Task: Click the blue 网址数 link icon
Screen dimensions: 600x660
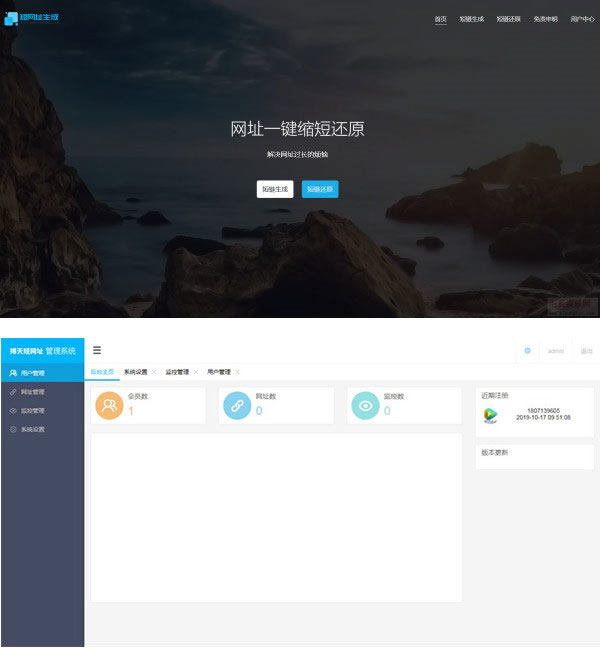Action: coord(236,406)
